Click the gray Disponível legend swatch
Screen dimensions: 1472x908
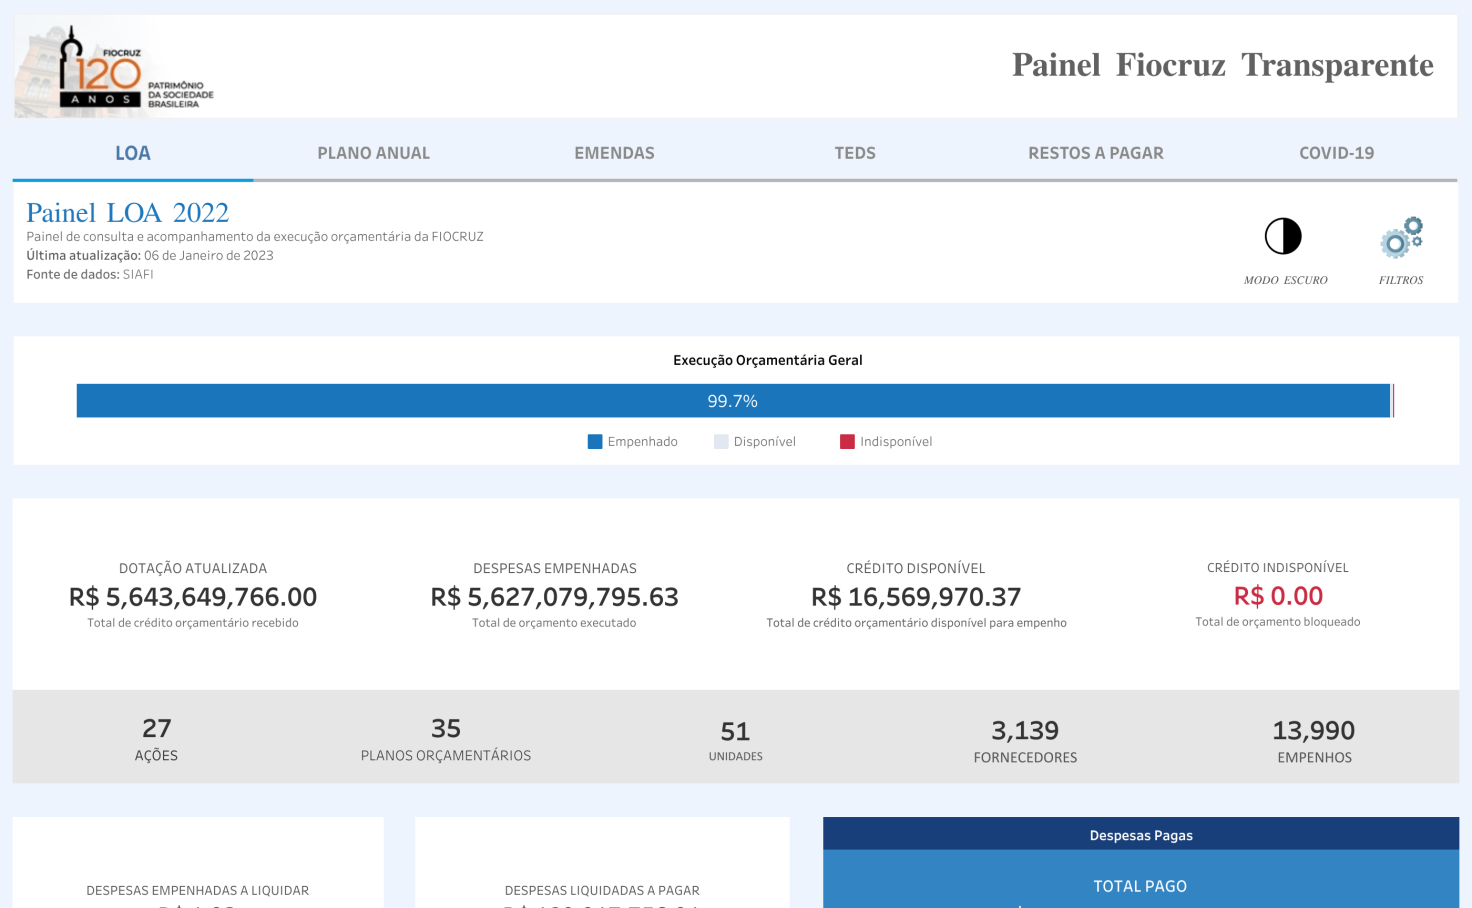point(721,442)
